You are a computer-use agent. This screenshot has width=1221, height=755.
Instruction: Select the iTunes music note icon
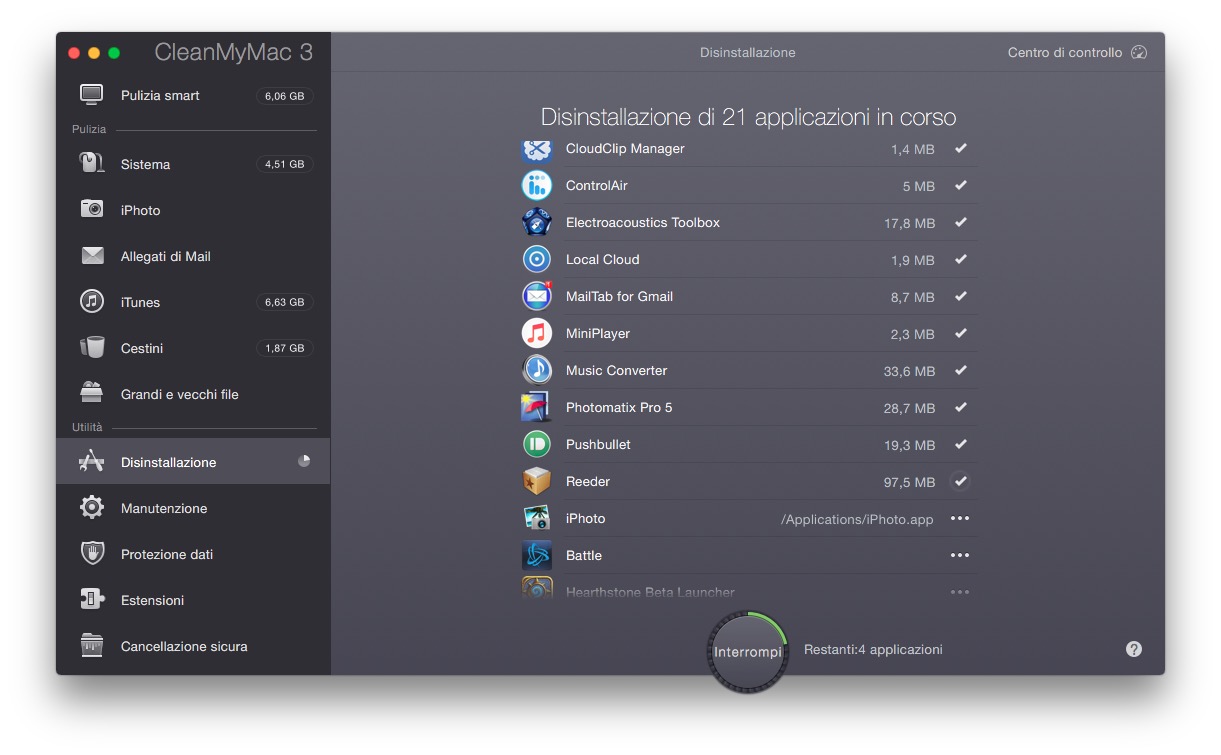92,301
